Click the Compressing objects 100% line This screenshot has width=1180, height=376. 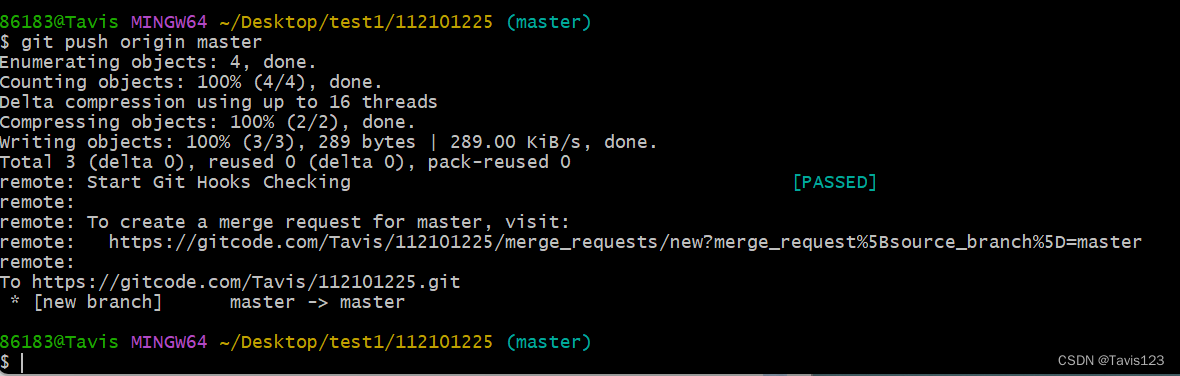(x=208, y=122)
